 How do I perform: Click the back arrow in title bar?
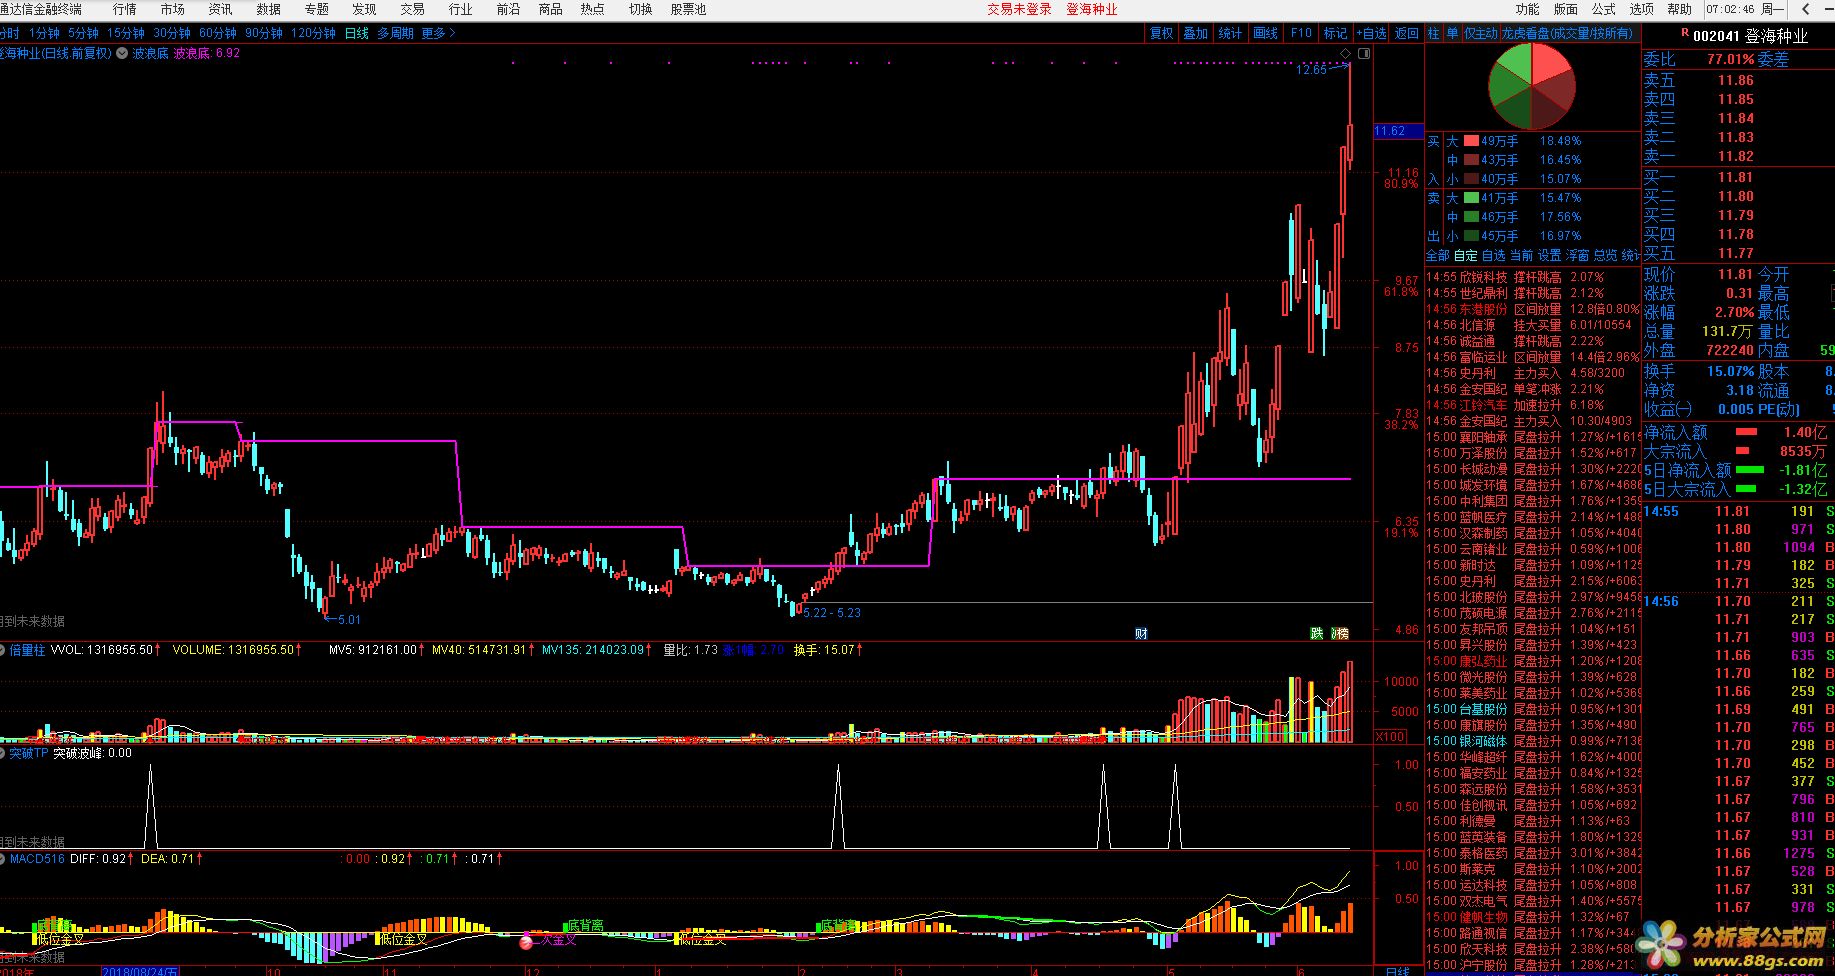[x=1807, y=9]
